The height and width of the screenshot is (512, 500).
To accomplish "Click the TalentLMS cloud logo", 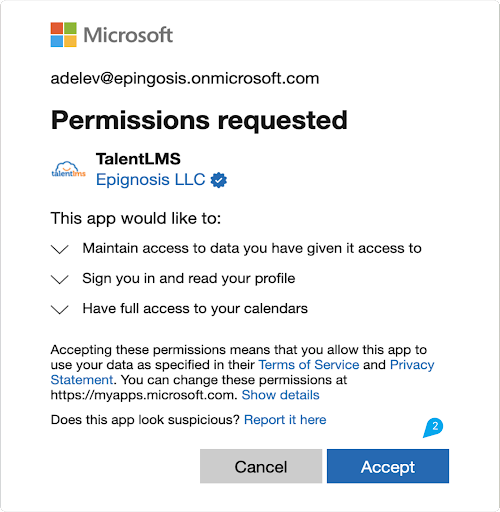I will (x=68, y=169).
